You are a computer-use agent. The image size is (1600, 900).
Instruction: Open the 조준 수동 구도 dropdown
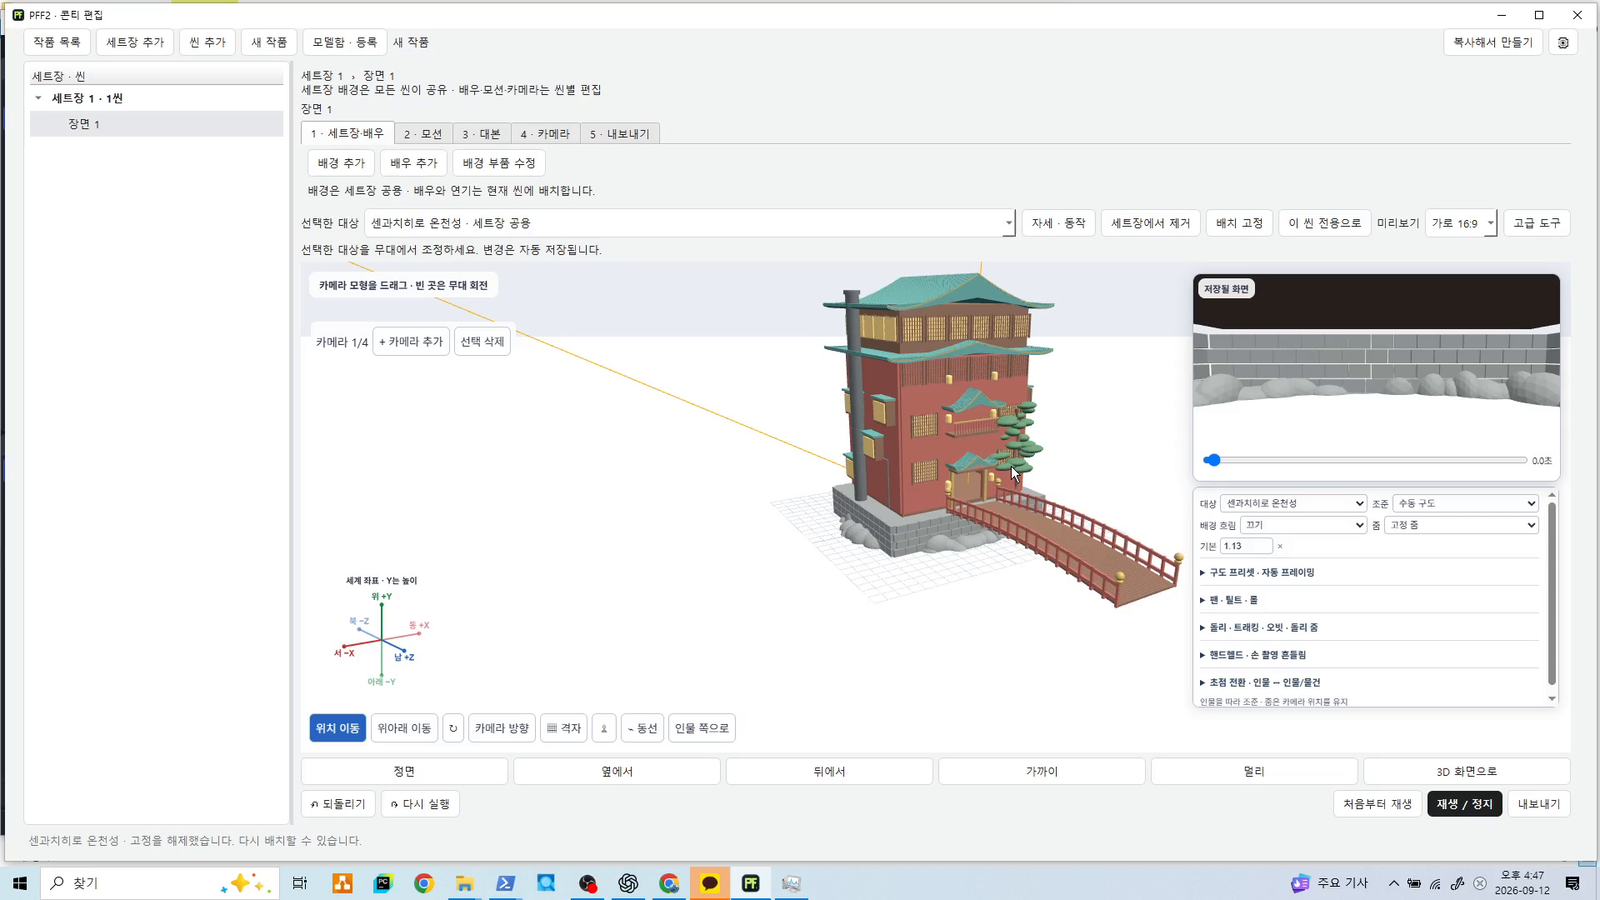pyautogui.click(x=1465, y=503)
